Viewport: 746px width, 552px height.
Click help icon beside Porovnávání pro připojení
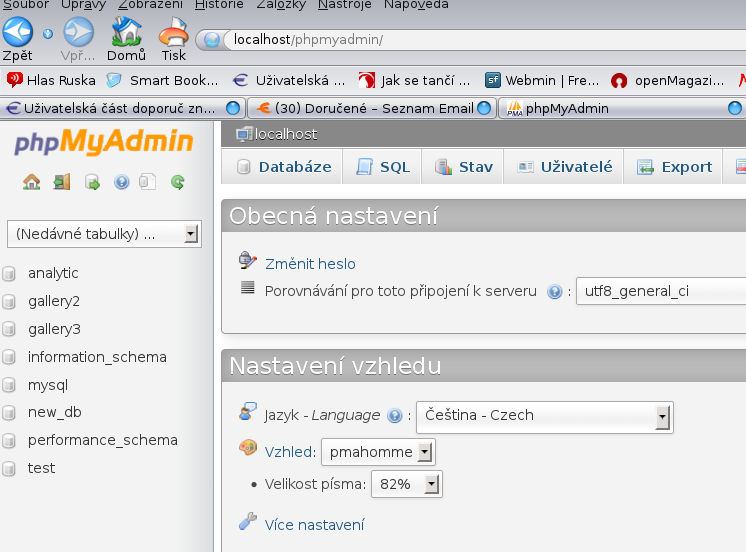555,291
